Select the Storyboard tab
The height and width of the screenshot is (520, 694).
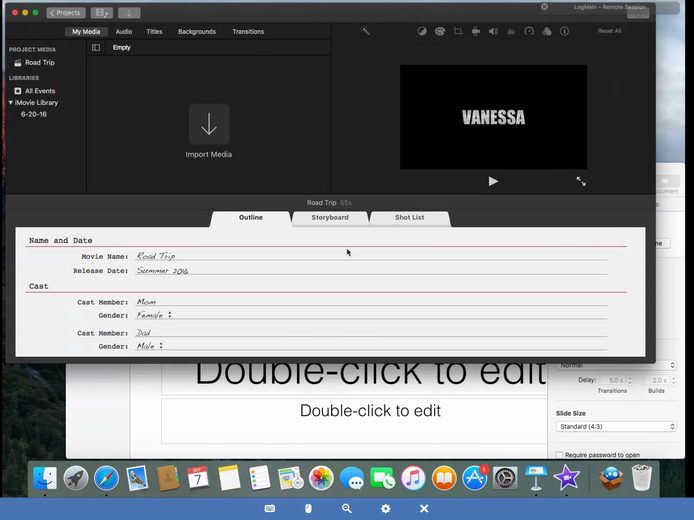[330, 218]
